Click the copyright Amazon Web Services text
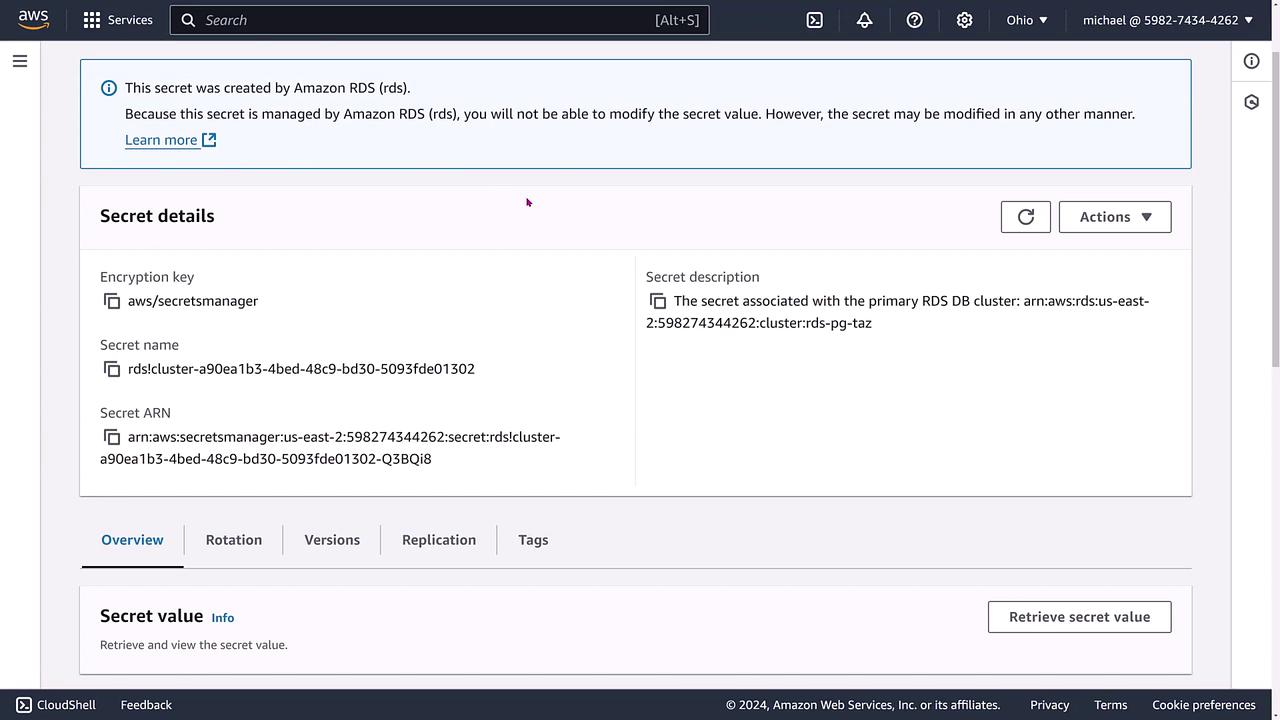1280x720 pixels. coord(863,705)
